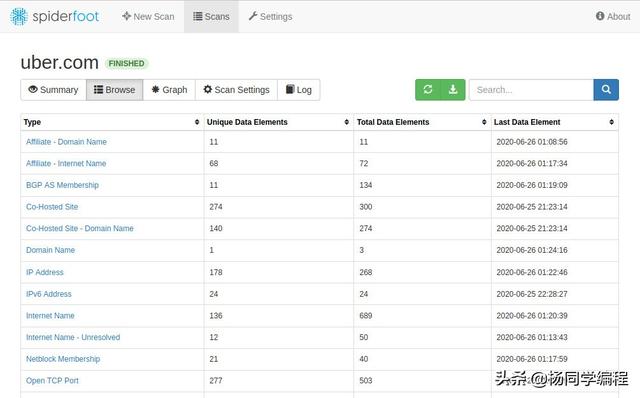
Task: Click the green download button
Action: click(x=453, y=90)
